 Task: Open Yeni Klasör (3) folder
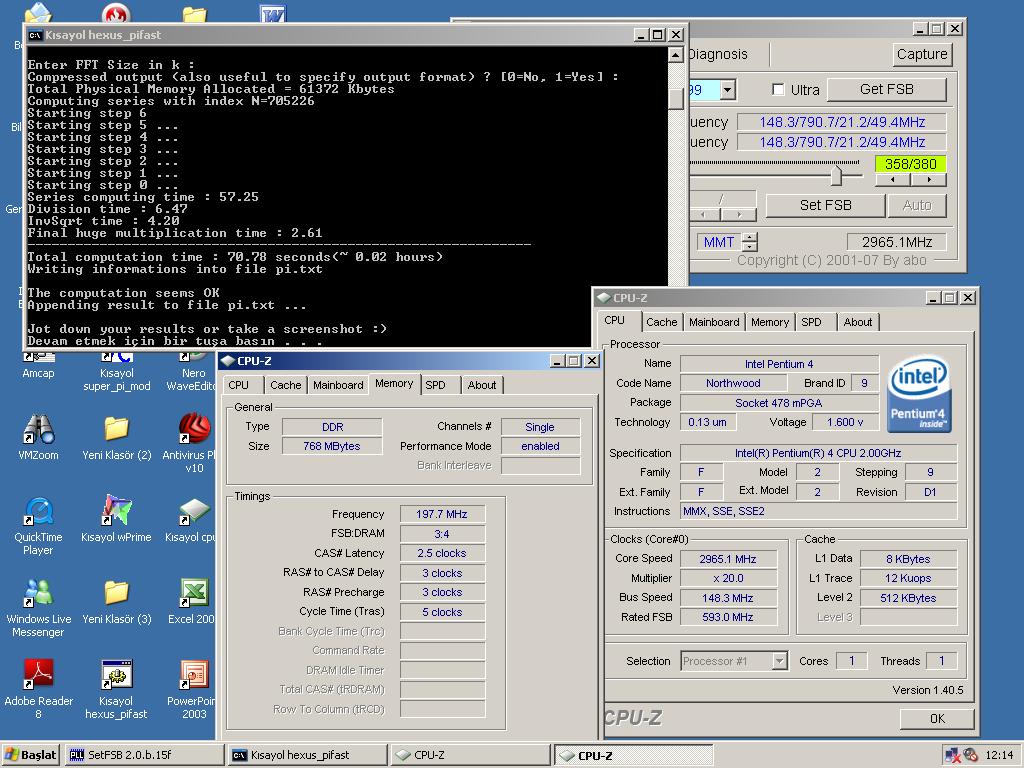[x=116, y=601]
